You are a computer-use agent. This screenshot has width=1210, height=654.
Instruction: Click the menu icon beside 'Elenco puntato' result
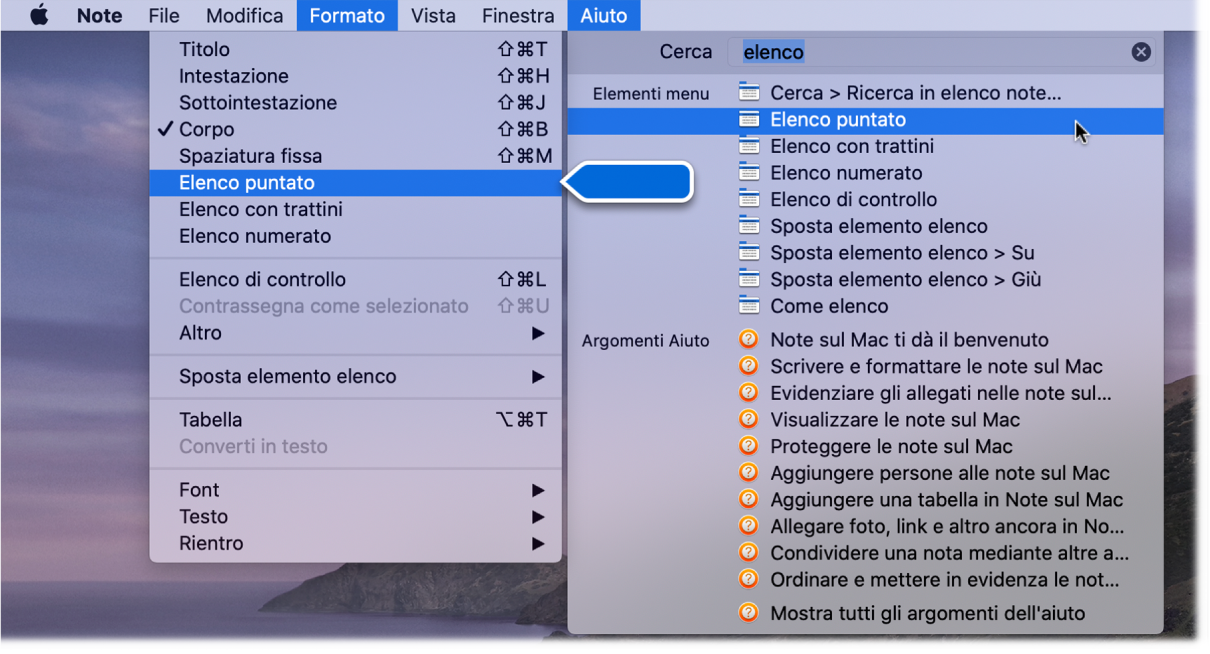point(748,119)
